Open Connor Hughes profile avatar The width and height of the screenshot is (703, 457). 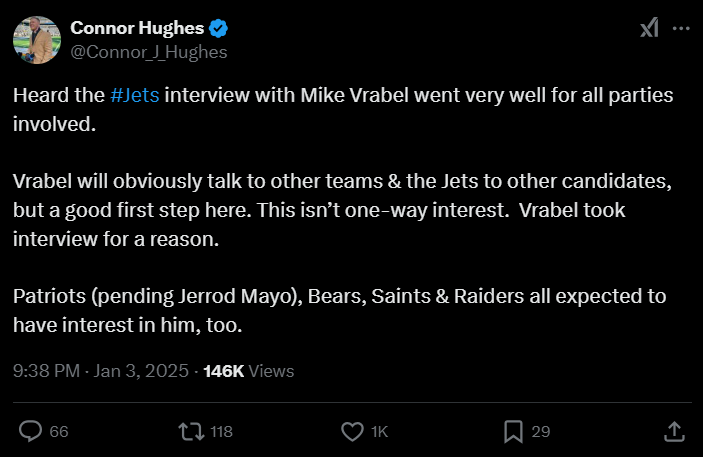pyautogui.click(x=38, y=39)
